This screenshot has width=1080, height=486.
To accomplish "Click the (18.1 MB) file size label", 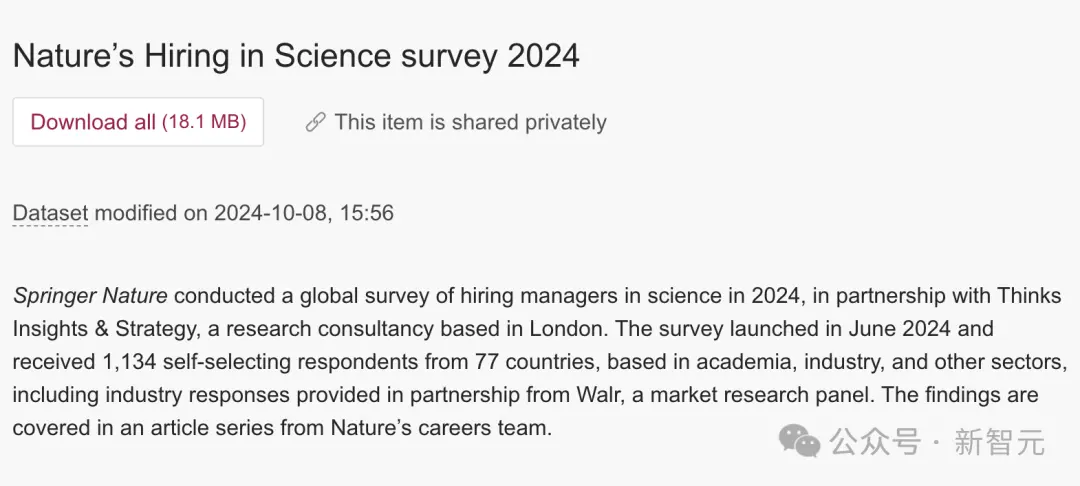I will [204, 122].
